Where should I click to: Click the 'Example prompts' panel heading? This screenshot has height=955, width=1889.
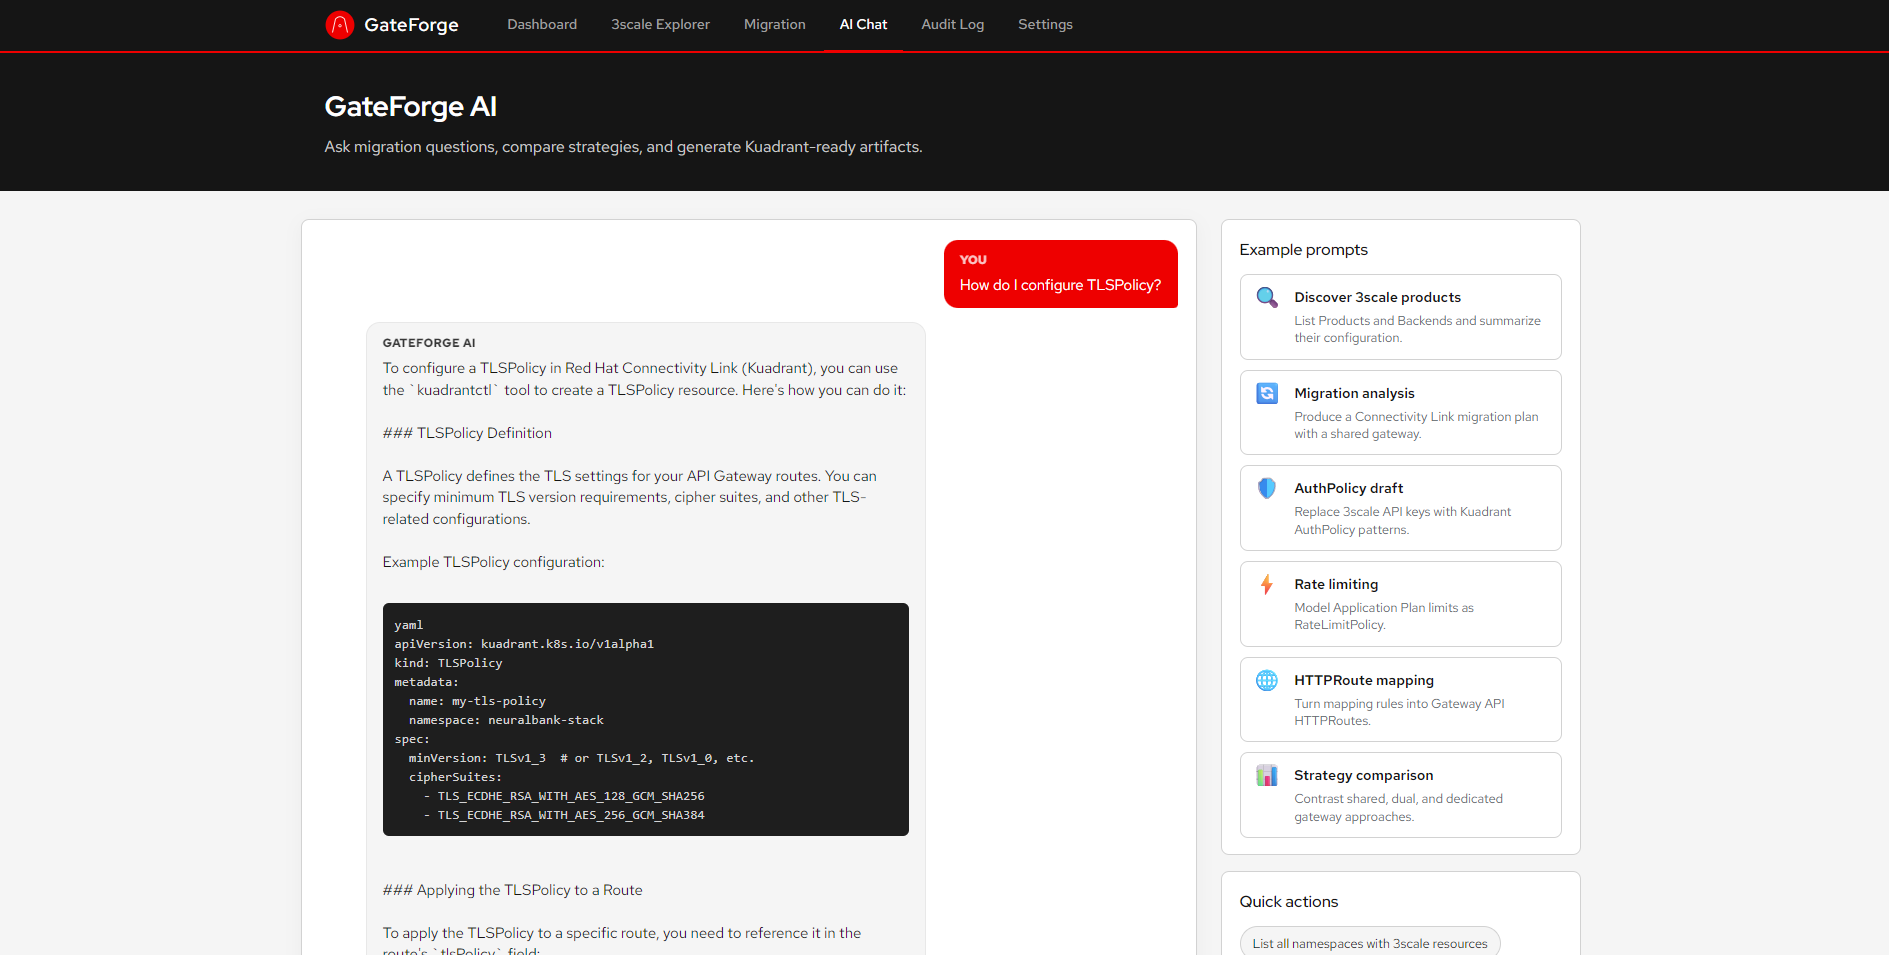tap(1303, 250)
